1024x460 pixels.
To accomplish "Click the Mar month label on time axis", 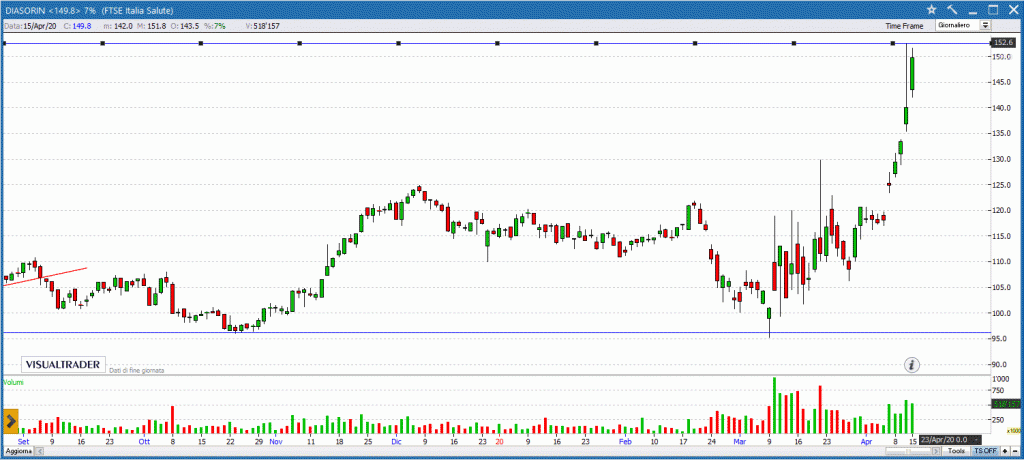I will point(739,442).
